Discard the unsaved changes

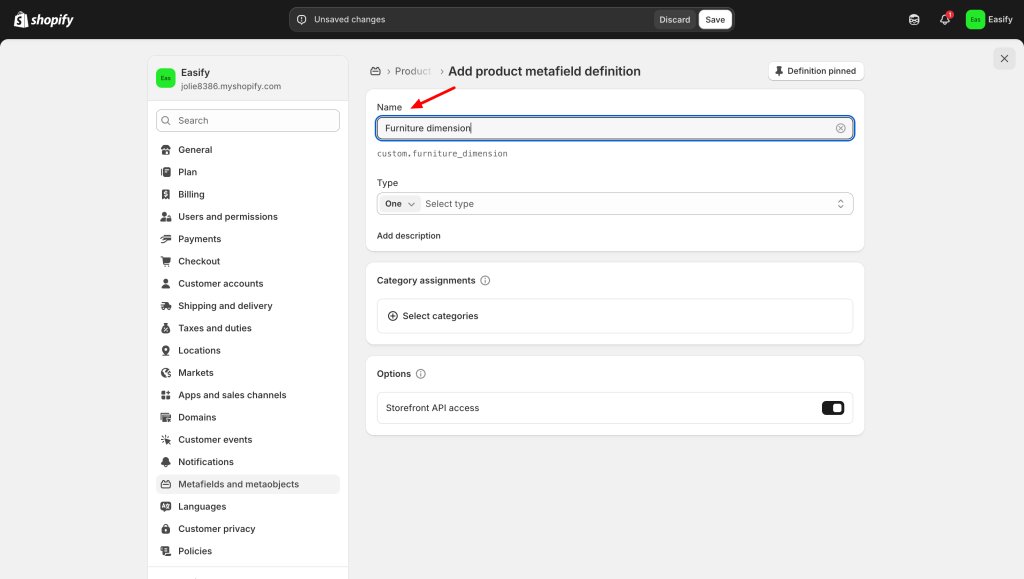[675, 19]
